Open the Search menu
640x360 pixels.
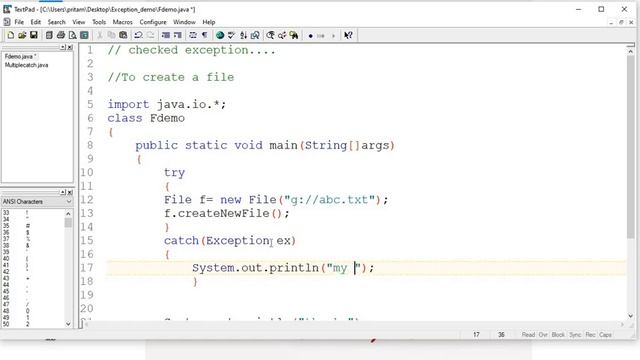pyautogui.click(x=56, y=22)
